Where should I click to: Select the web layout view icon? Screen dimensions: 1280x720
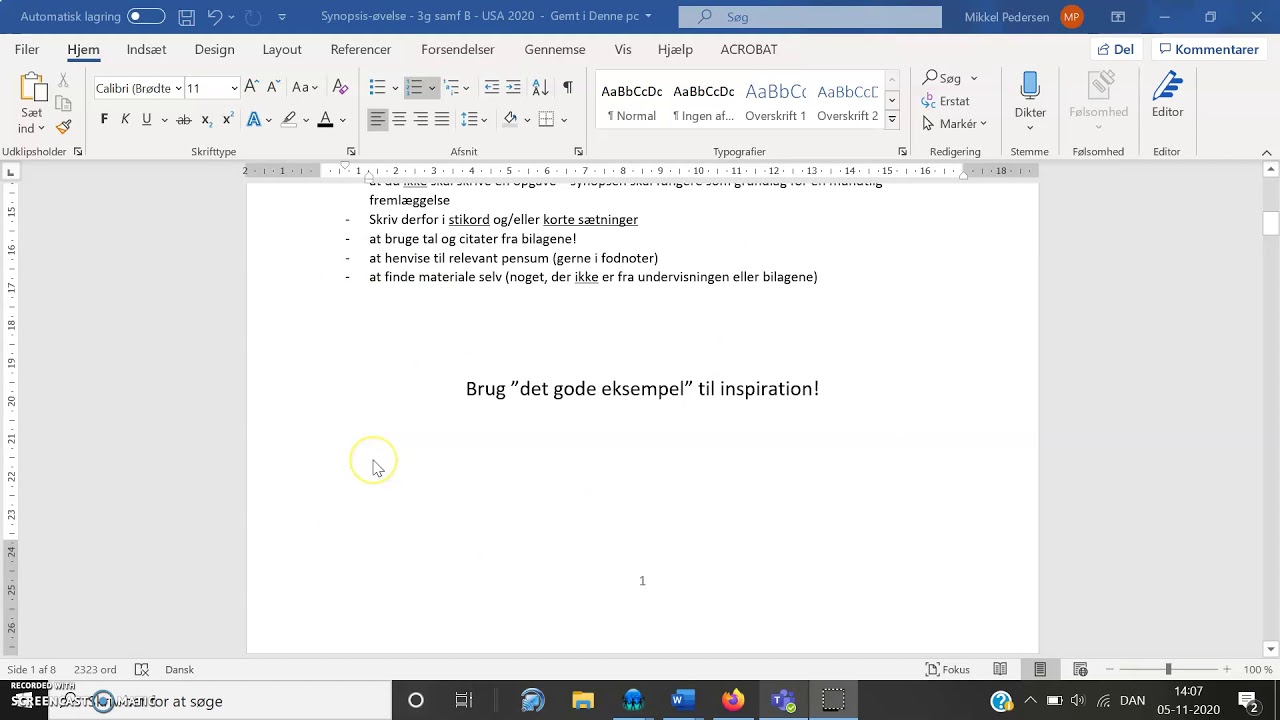pos(1080,670)
